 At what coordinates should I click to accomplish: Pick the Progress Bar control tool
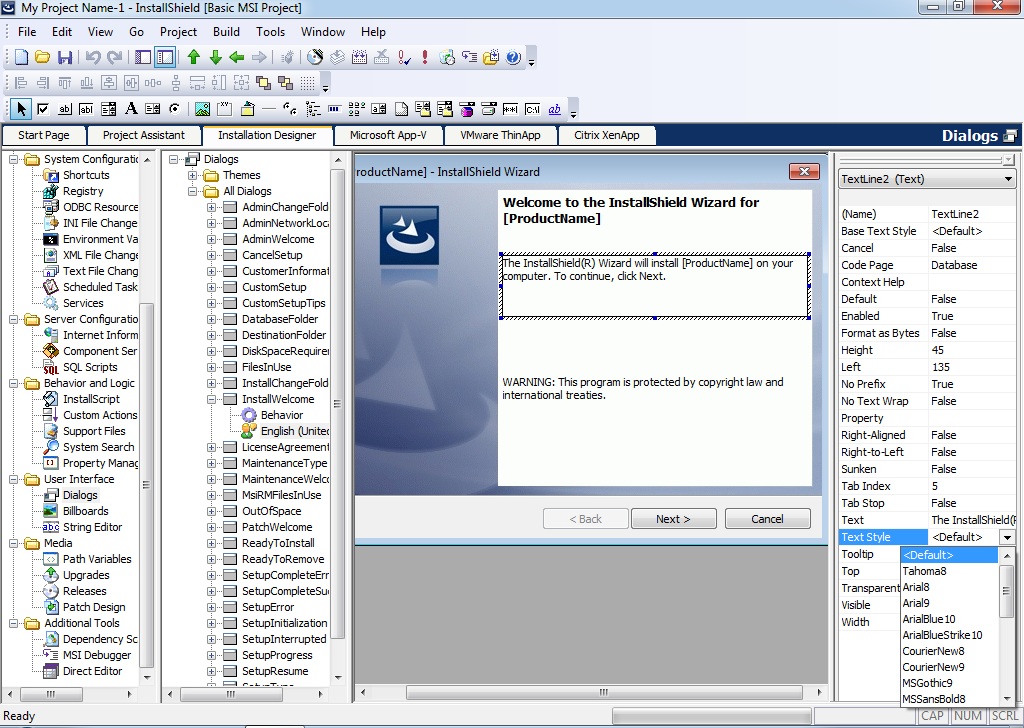click(334, 109)
